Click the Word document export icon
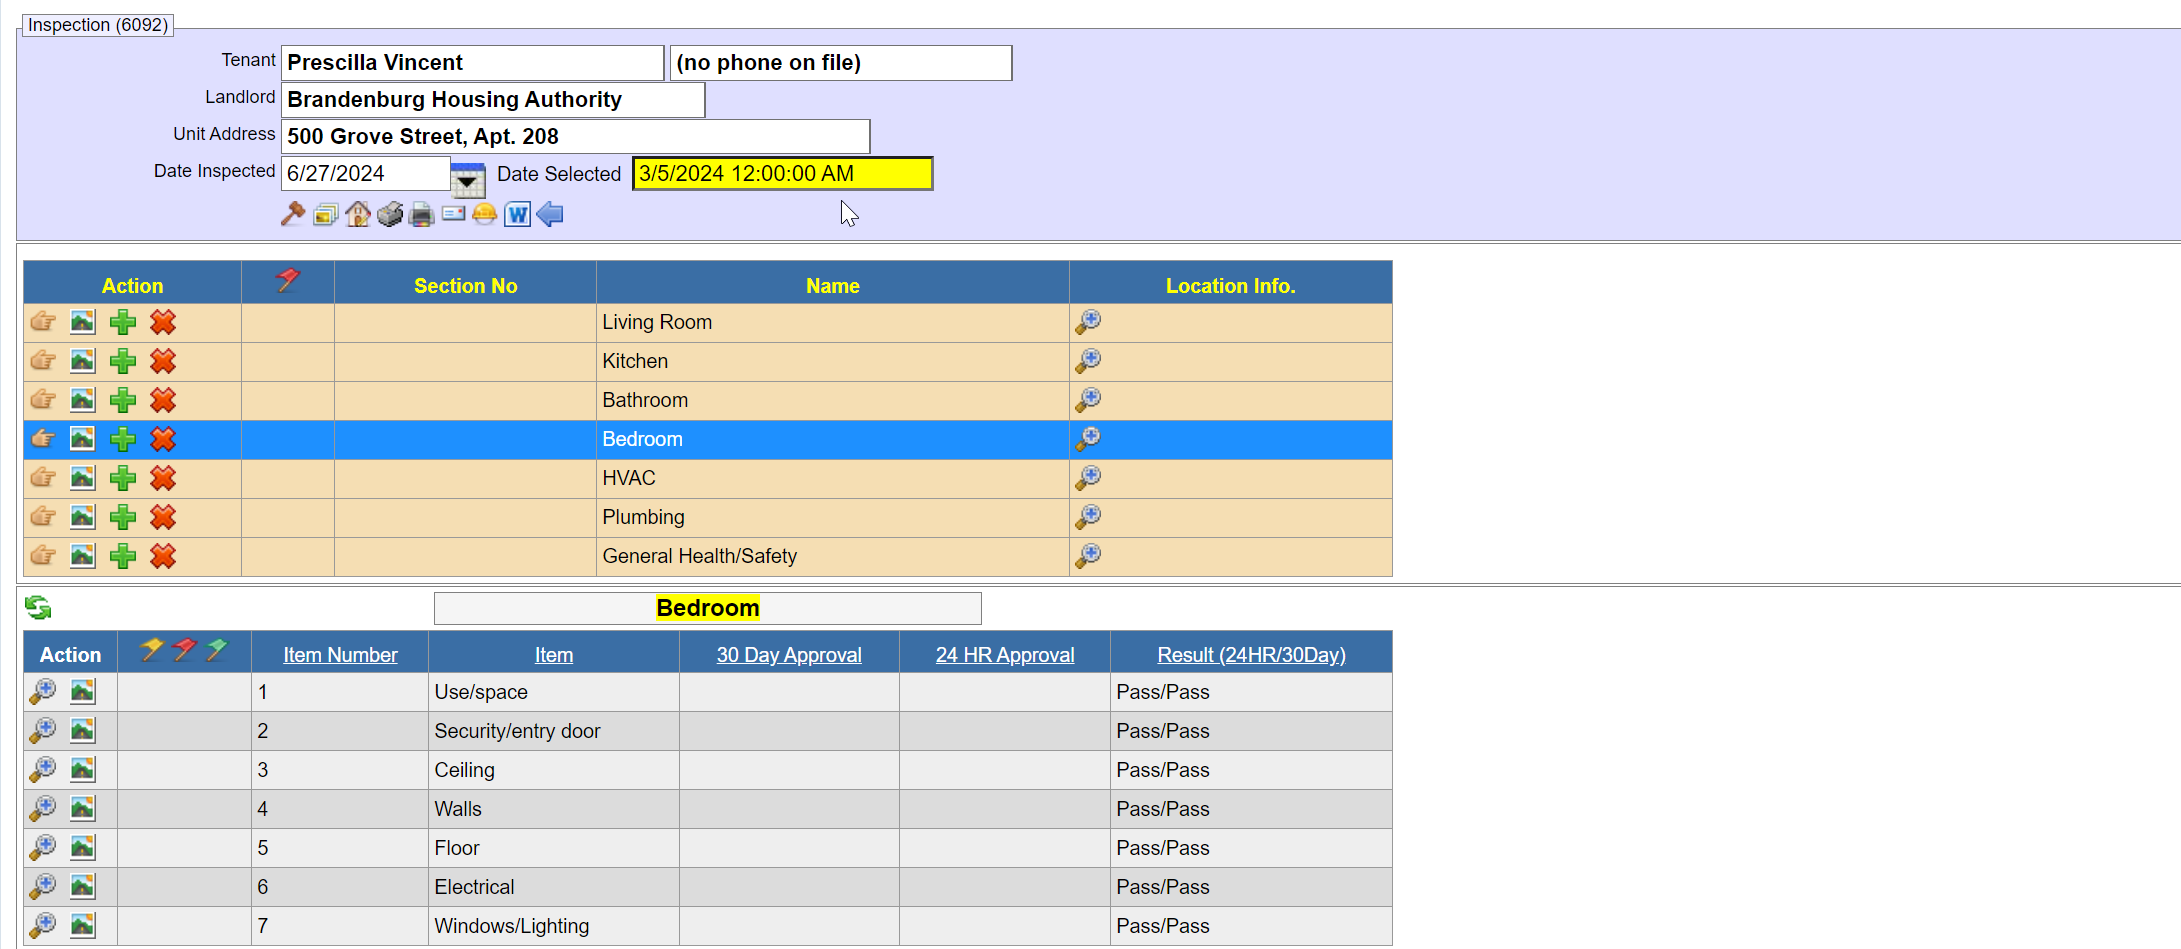2181x949 pixels. 517,214
